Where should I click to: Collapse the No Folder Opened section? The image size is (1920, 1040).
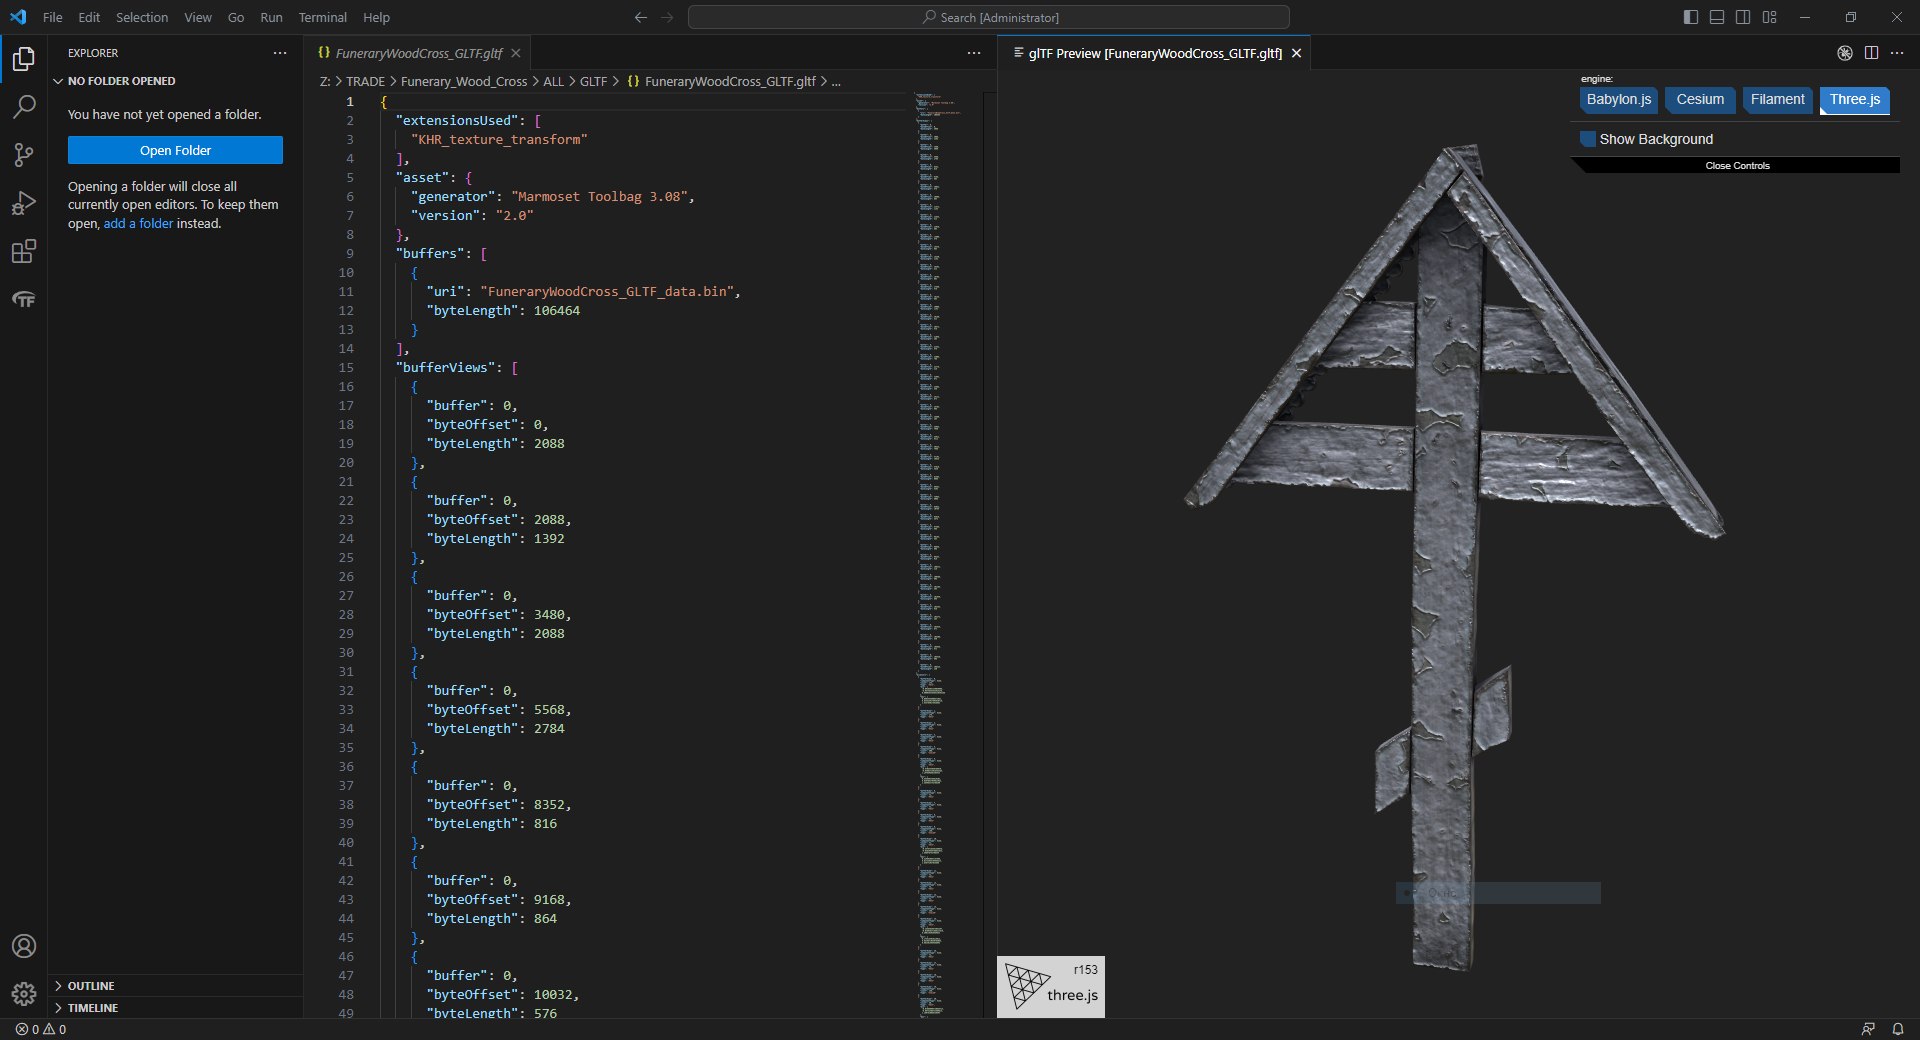(175, 81)
